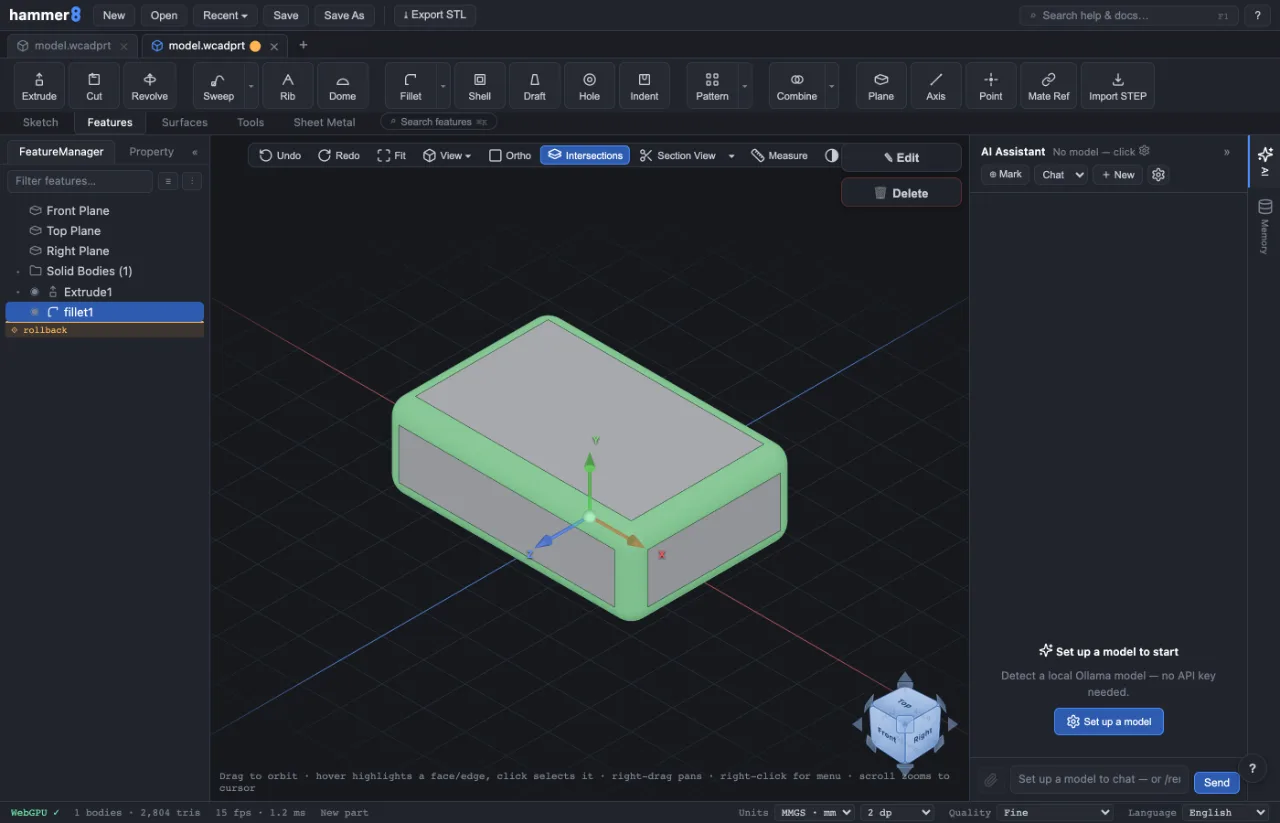Open the Measure tool
1280x823 pixels.
point(779,155)
